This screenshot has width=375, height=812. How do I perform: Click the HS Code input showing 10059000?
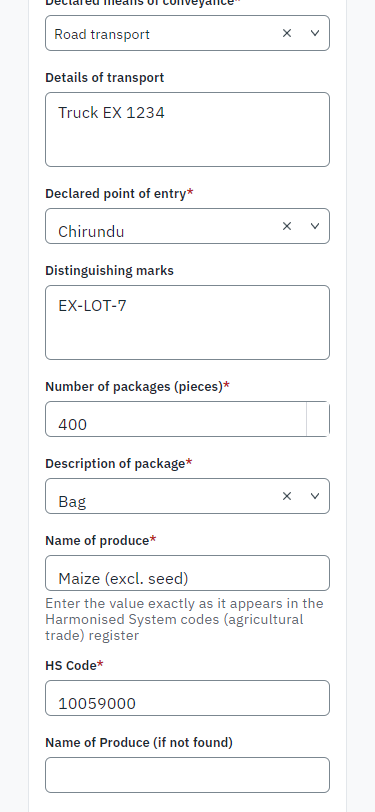(x=188, y=698)
